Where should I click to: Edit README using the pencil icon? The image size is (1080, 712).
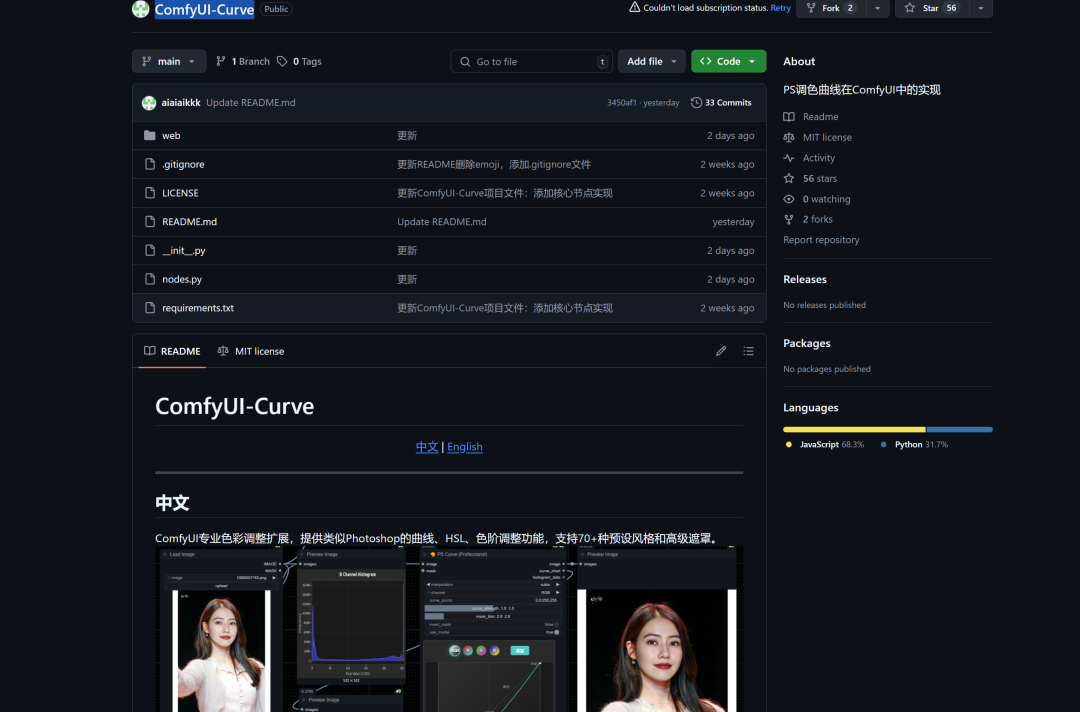pyautogui.click(x=720, y=351)
